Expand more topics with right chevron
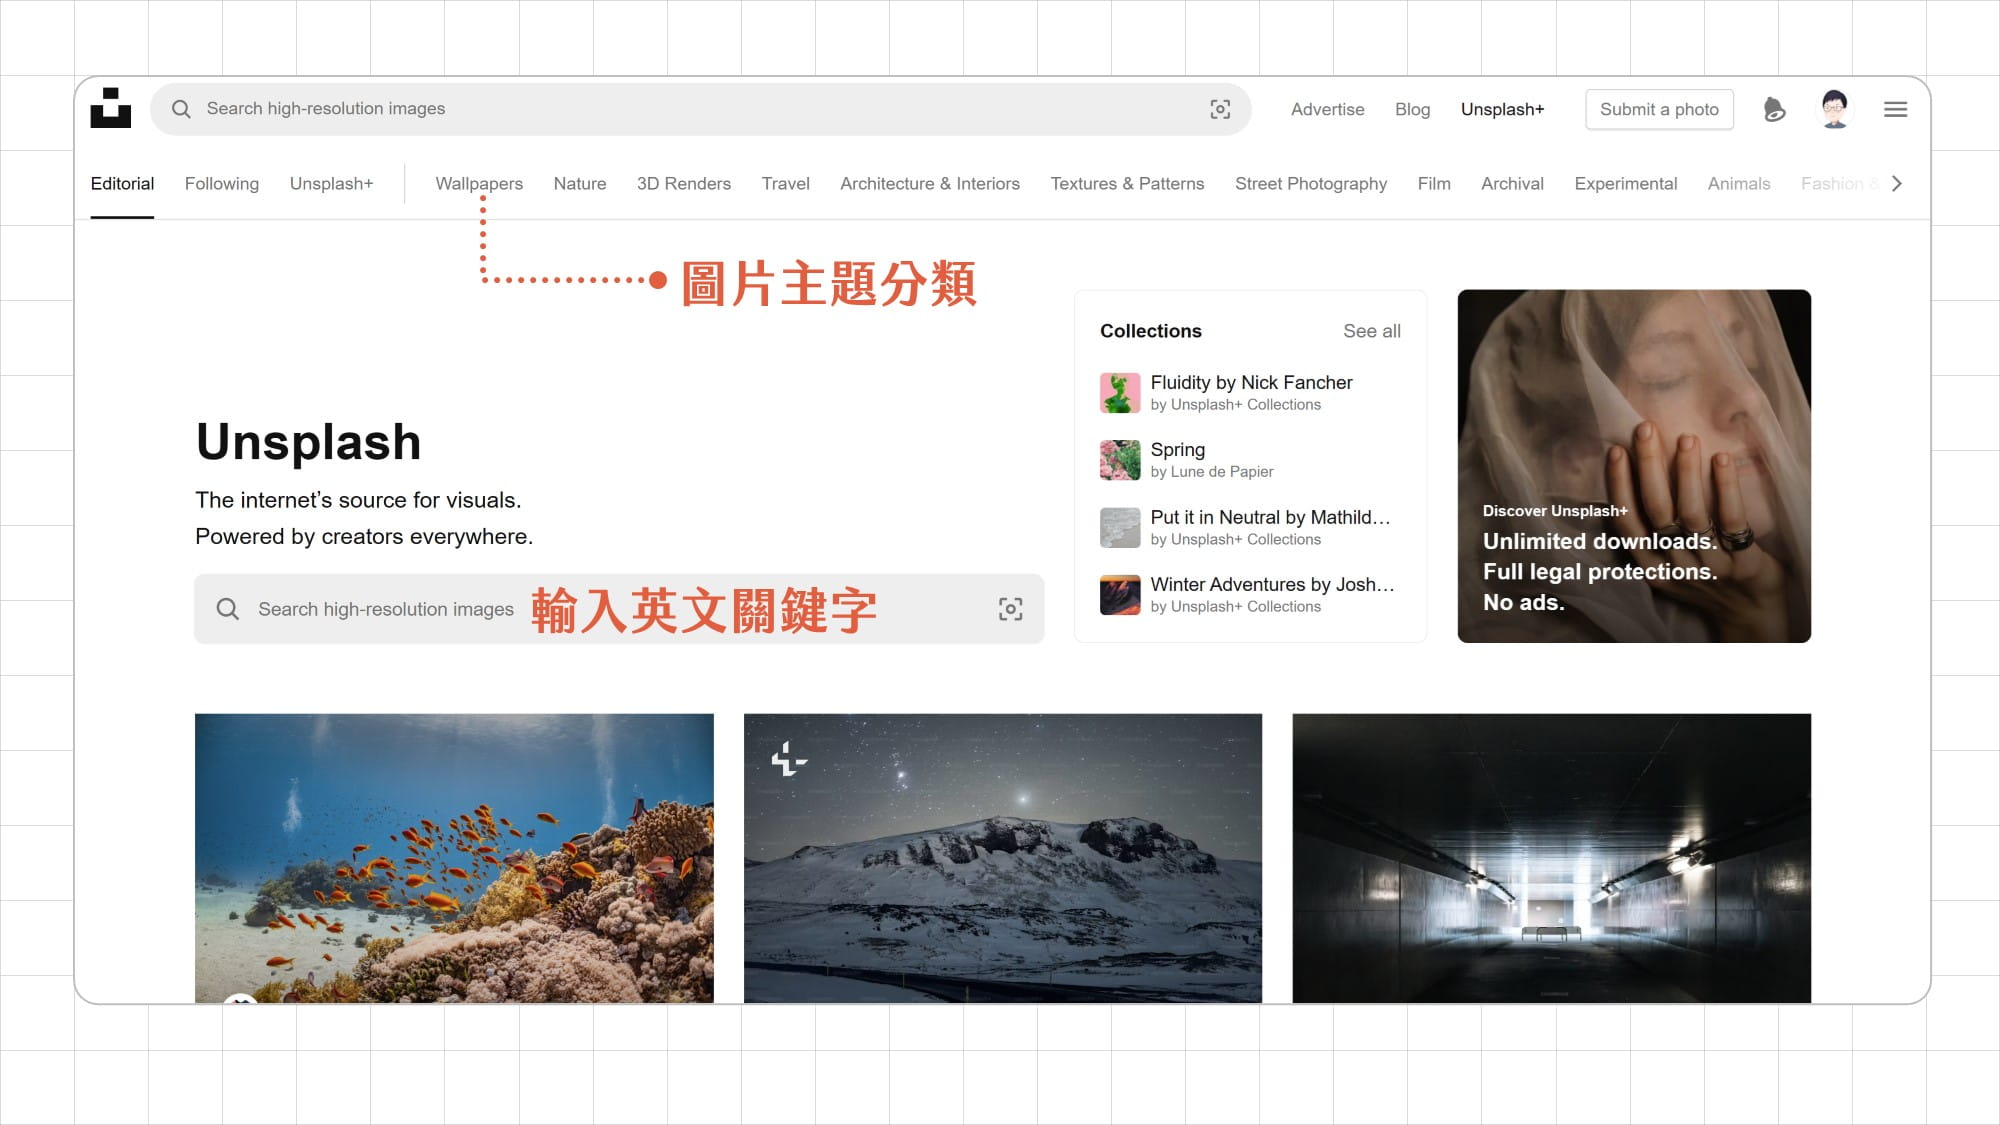The width and height of the screenshot is (2000, 1125). click(x=1896, y=183)
